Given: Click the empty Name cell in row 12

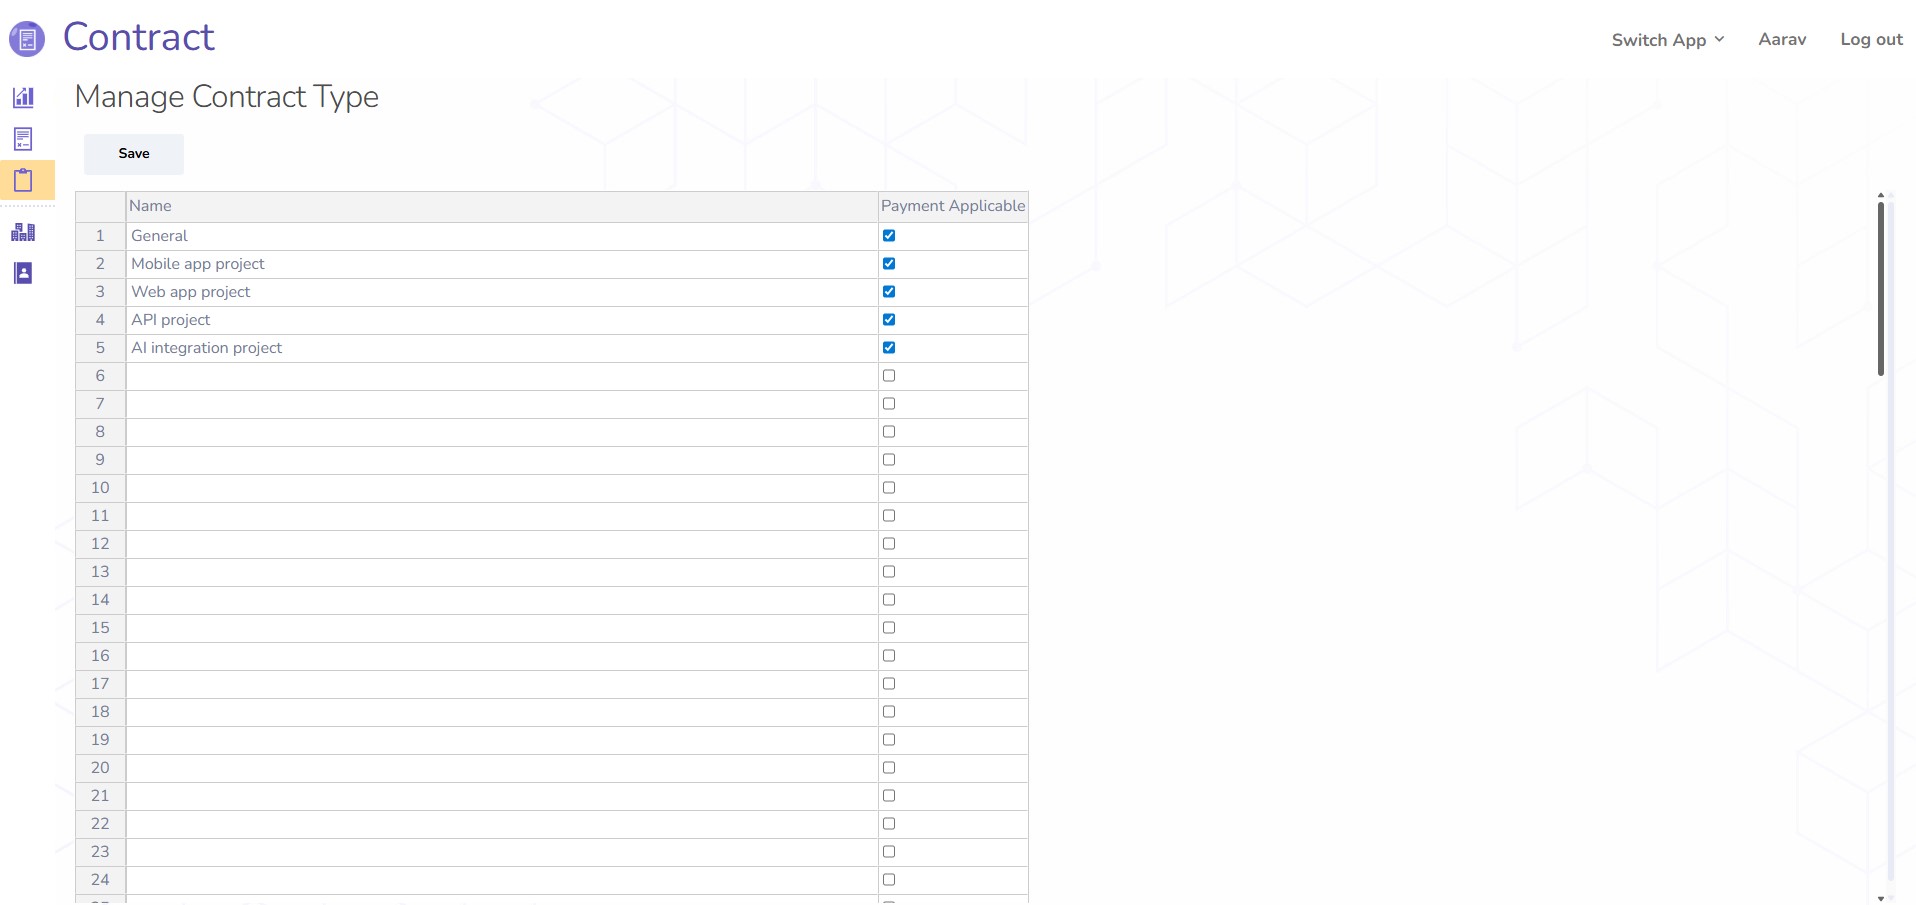Looking at the screenshot, I should 502,544.
